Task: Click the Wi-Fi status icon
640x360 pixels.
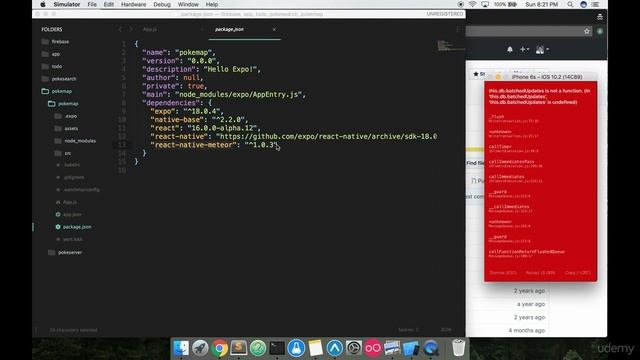Action: (x=472, y=4)
